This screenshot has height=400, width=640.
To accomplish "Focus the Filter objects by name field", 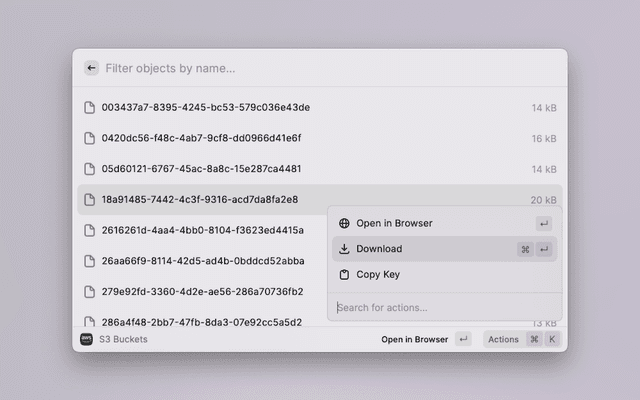I will click(x=300, y=68).
